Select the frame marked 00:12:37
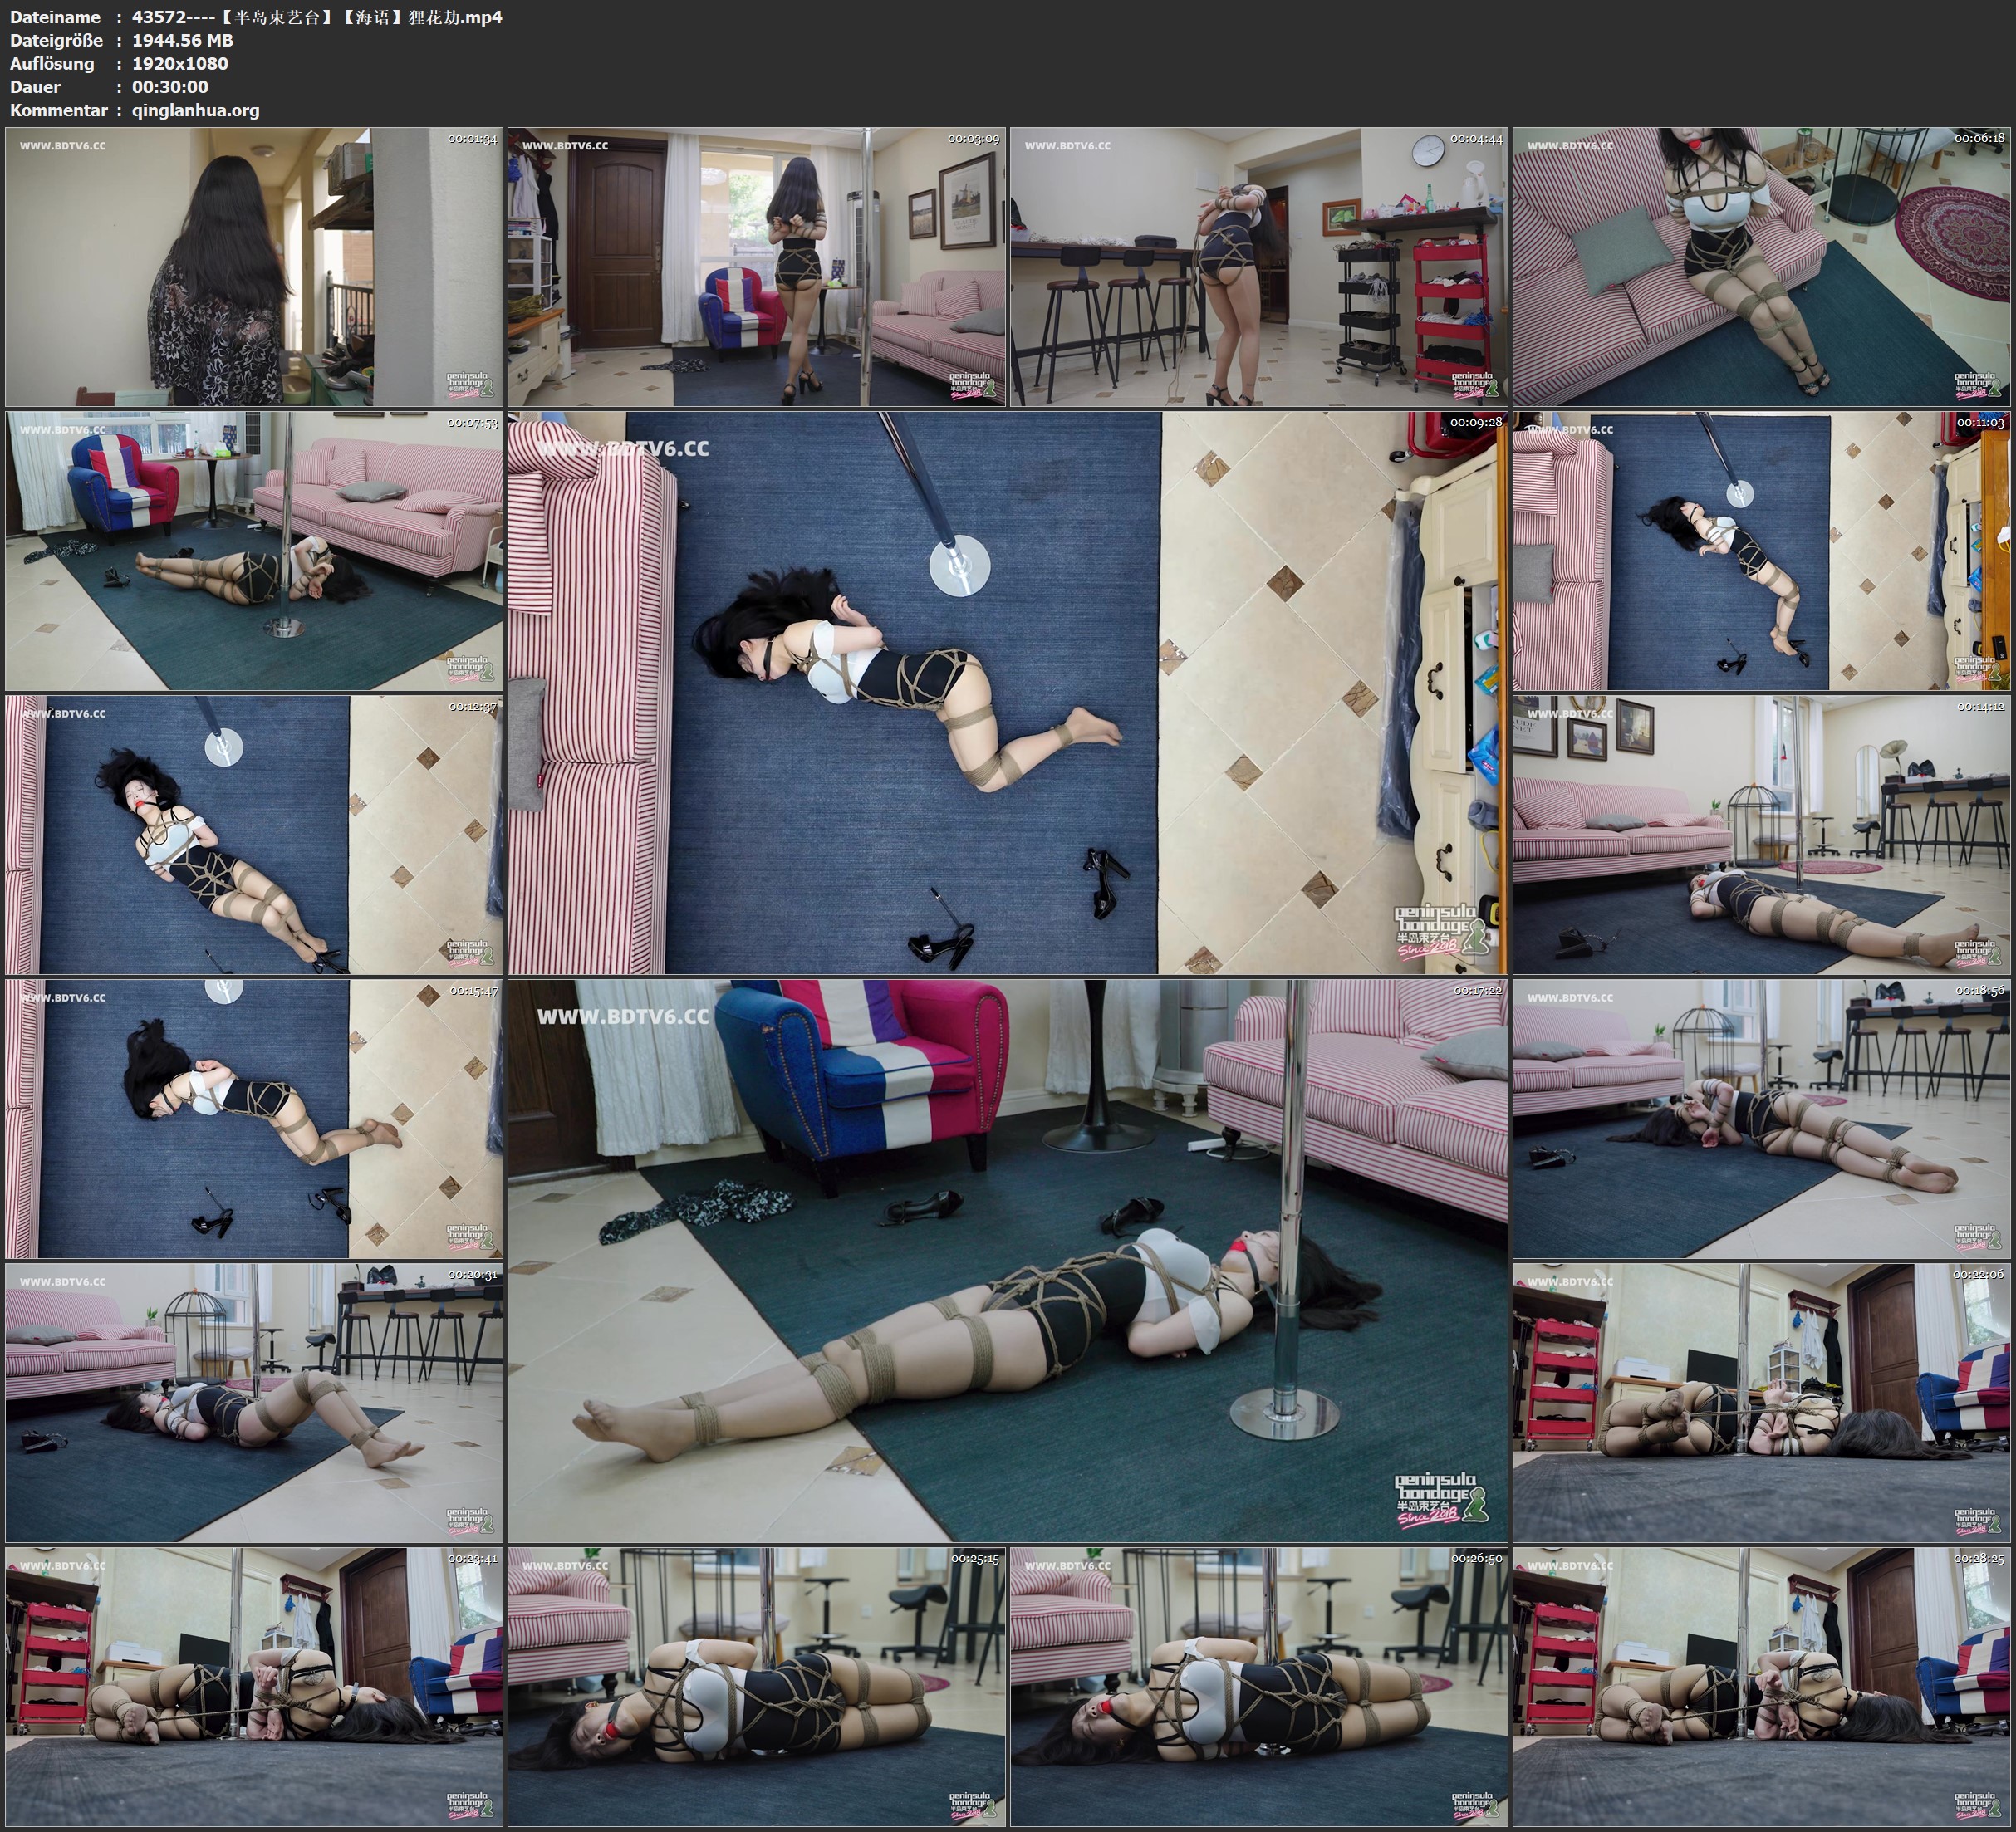Screen dimensions: 2016x1832 [x=254, y=834]
